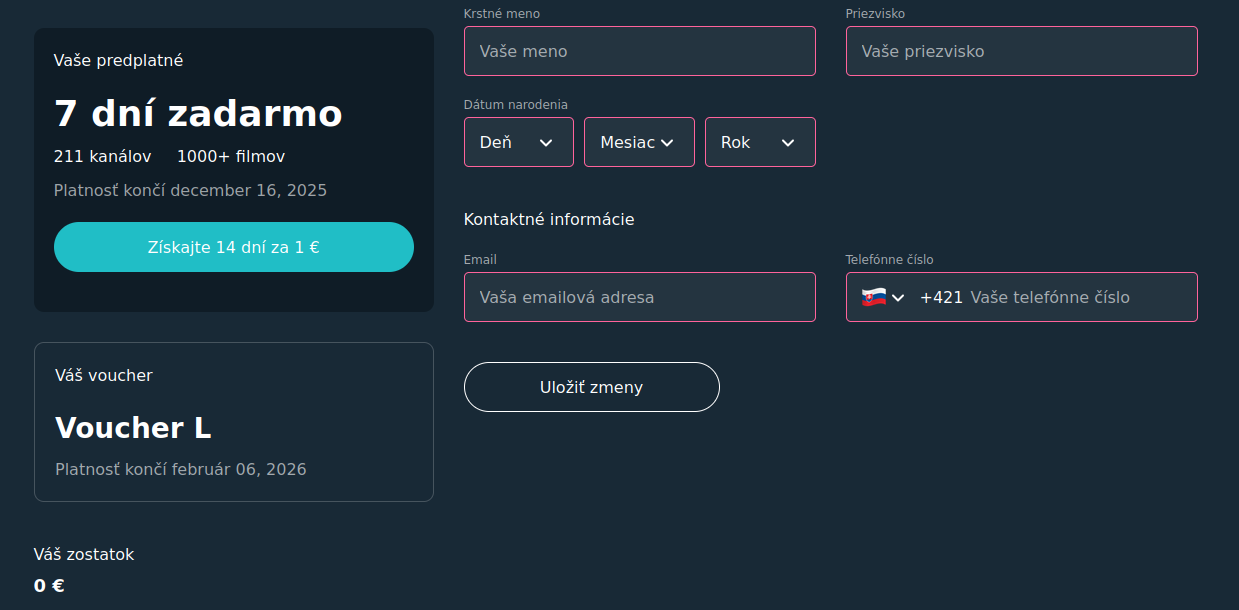The width and height of the screenshot is (1239, 610).
Task: Click the 0 € balance amount
Action: pos(49,586)
